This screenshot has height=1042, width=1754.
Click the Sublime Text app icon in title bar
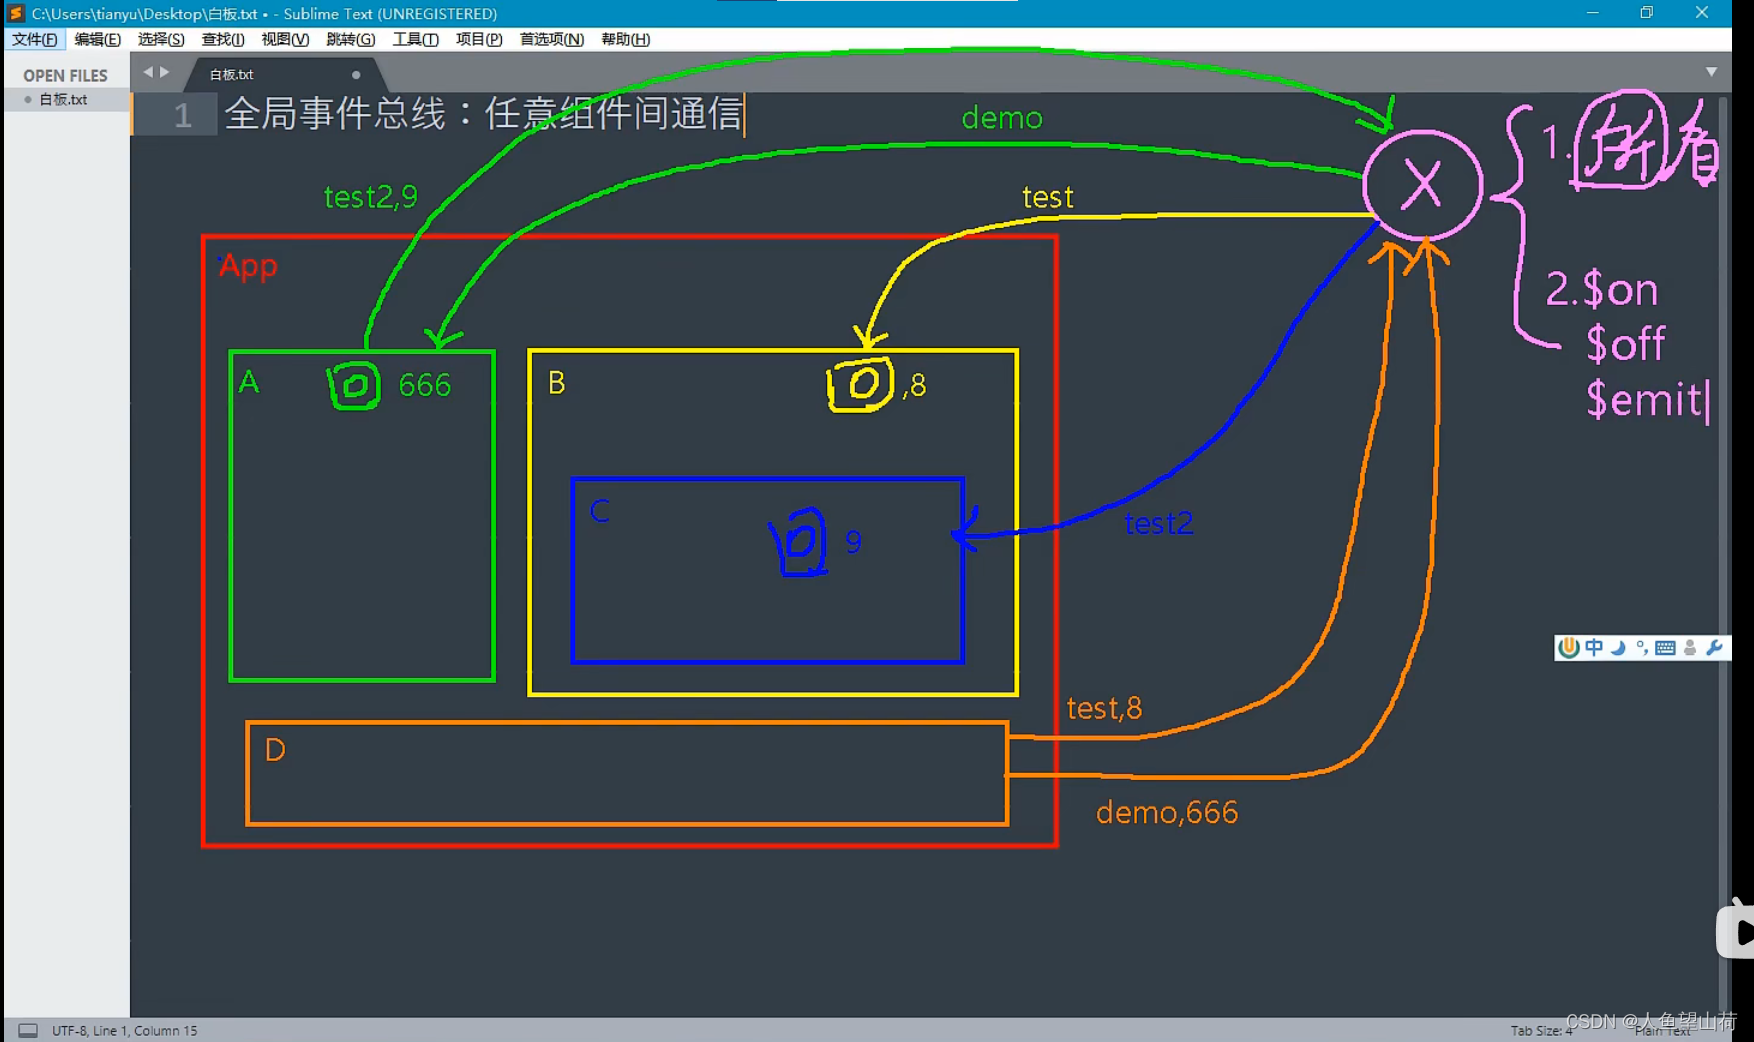16,13
